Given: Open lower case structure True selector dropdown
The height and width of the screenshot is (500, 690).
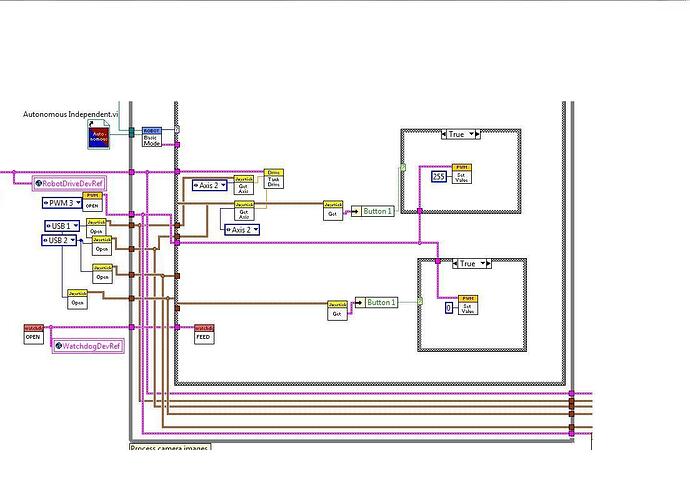Looking at the screenshot, I should (x=483, y=264).
